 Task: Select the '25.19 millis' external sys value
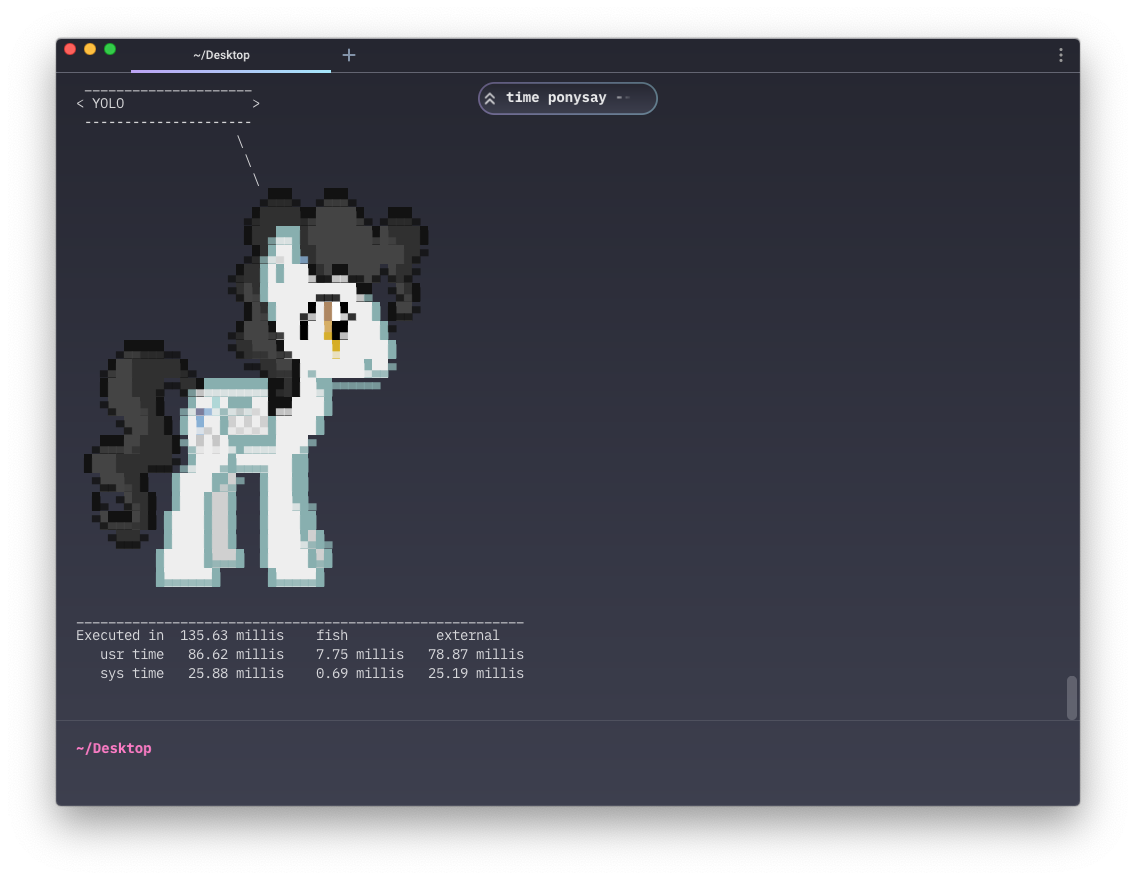pos(475,673)
